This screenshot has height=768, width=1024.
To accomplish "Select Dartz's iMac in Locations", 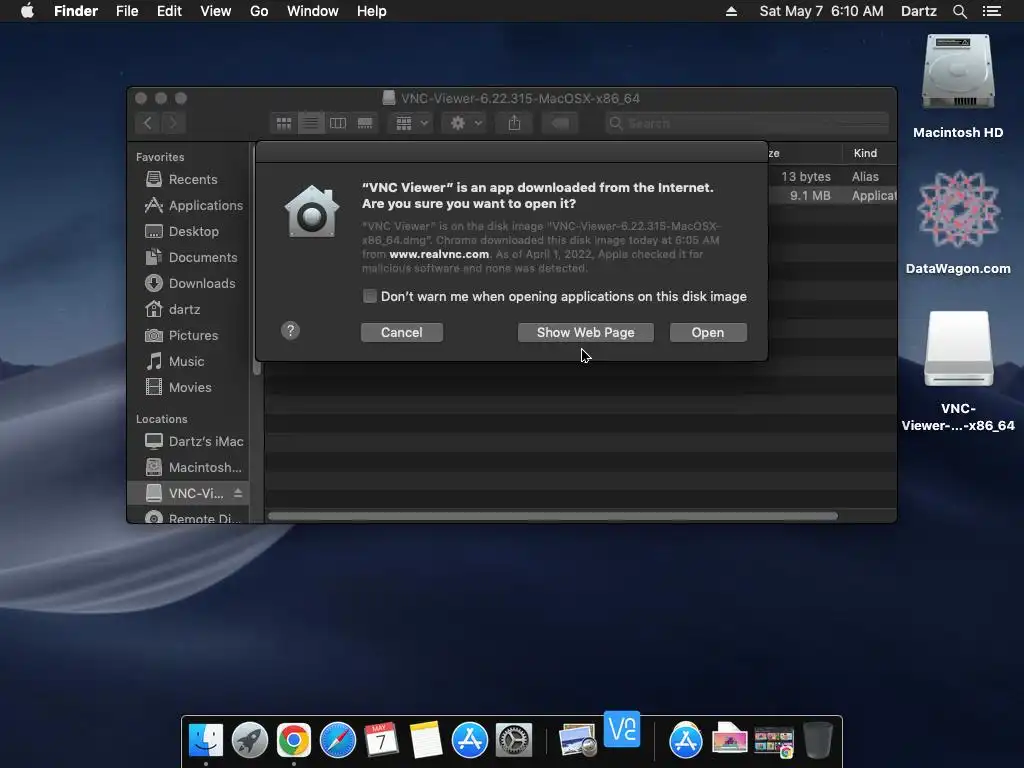I will [188, 441].
